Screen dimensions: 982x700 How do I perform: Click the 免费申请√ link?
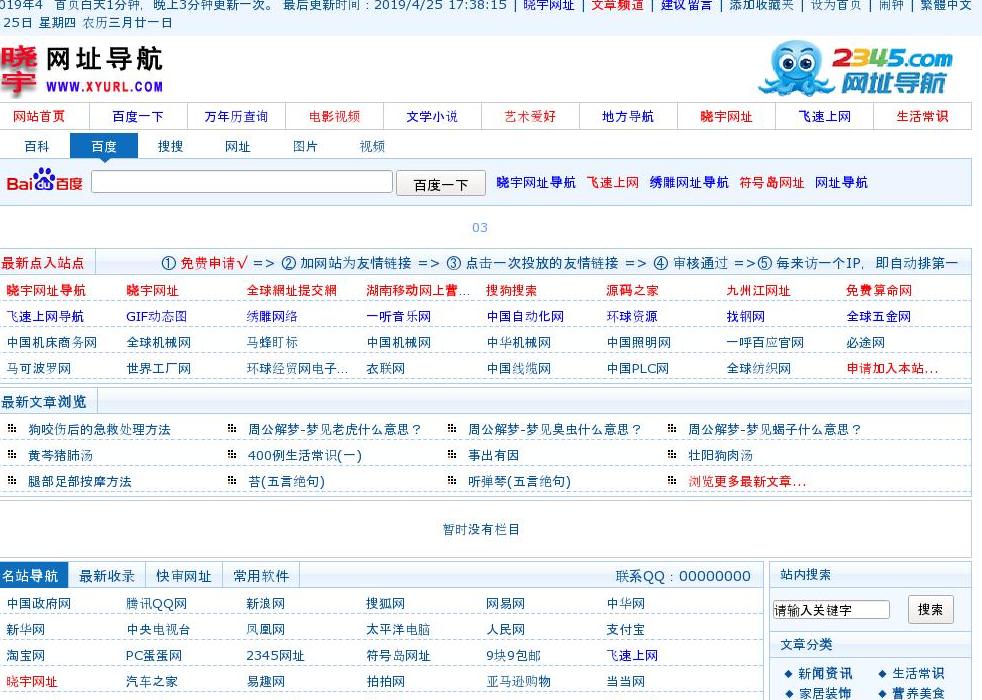[x=214, y=263]
